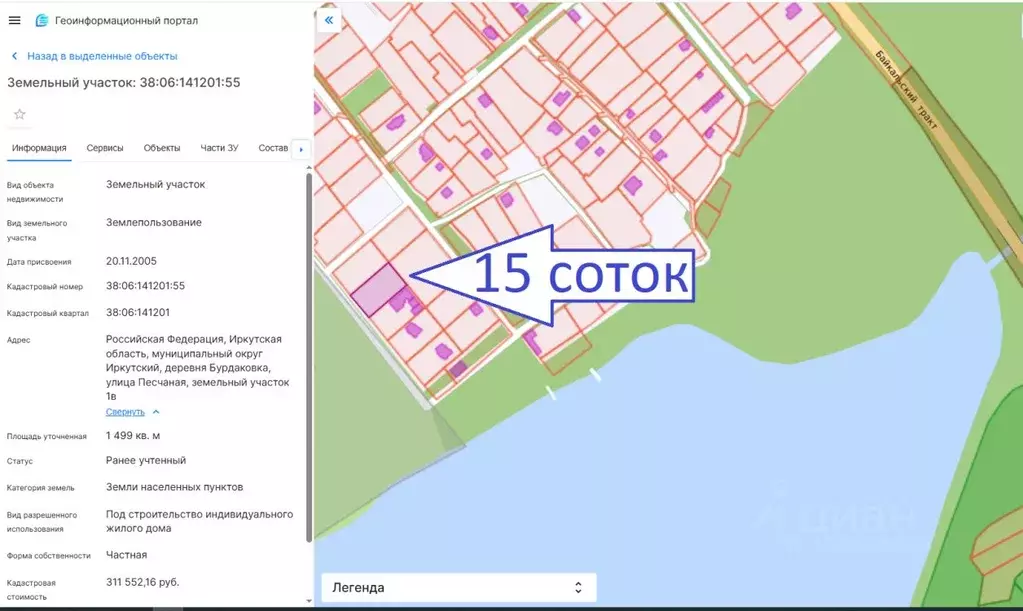Click the address text with деревня Бурдаковка

(x=197, y=368)
